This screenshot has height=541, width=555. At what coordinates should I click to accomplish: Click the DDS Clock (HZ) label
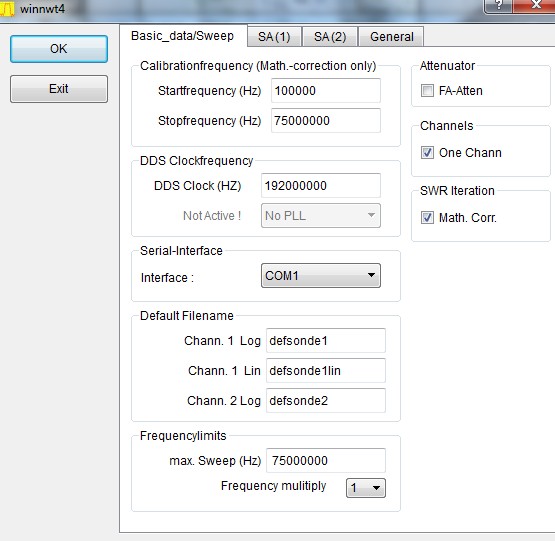tap(198, 186)
